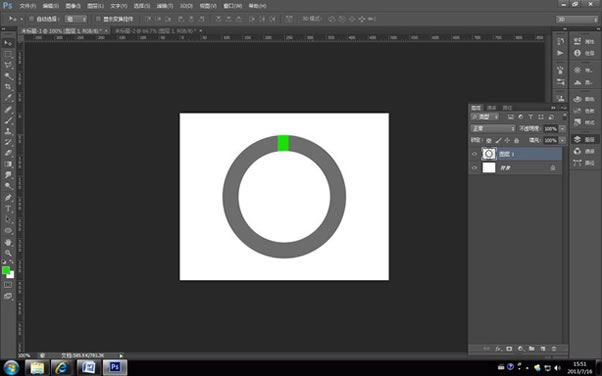Open the Info panel
Screen dimensions: 602x376
pyautogui.click(x=584, y=53)
